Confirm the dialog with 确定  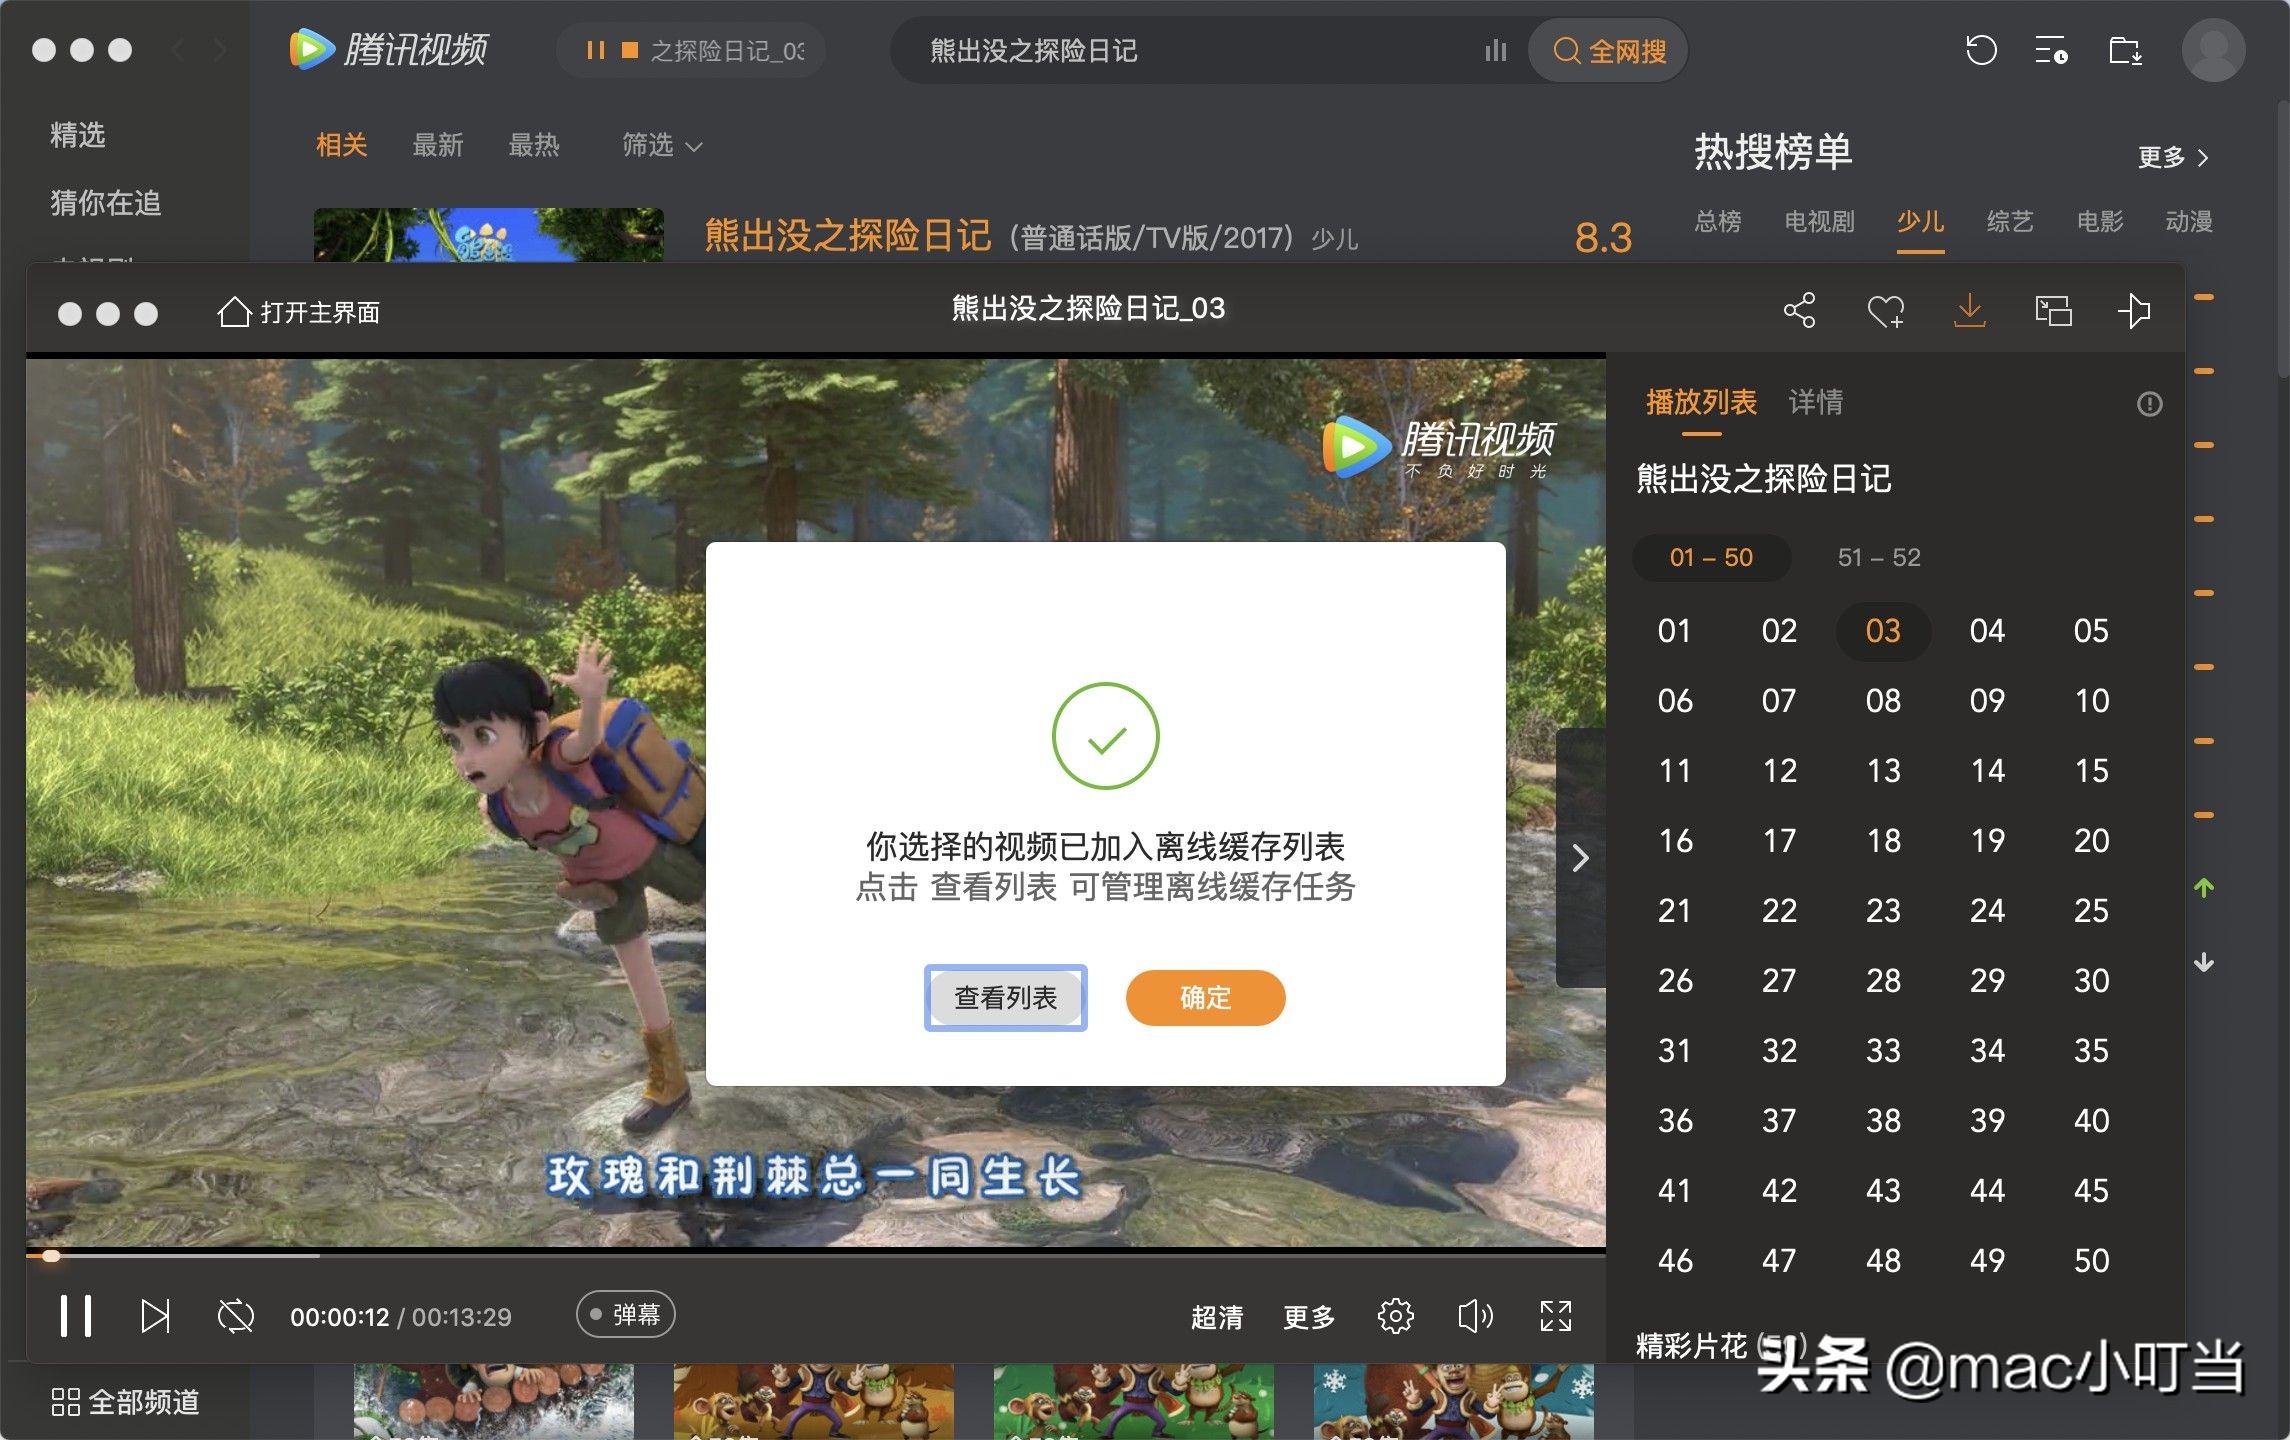(x=1205, y=997)
